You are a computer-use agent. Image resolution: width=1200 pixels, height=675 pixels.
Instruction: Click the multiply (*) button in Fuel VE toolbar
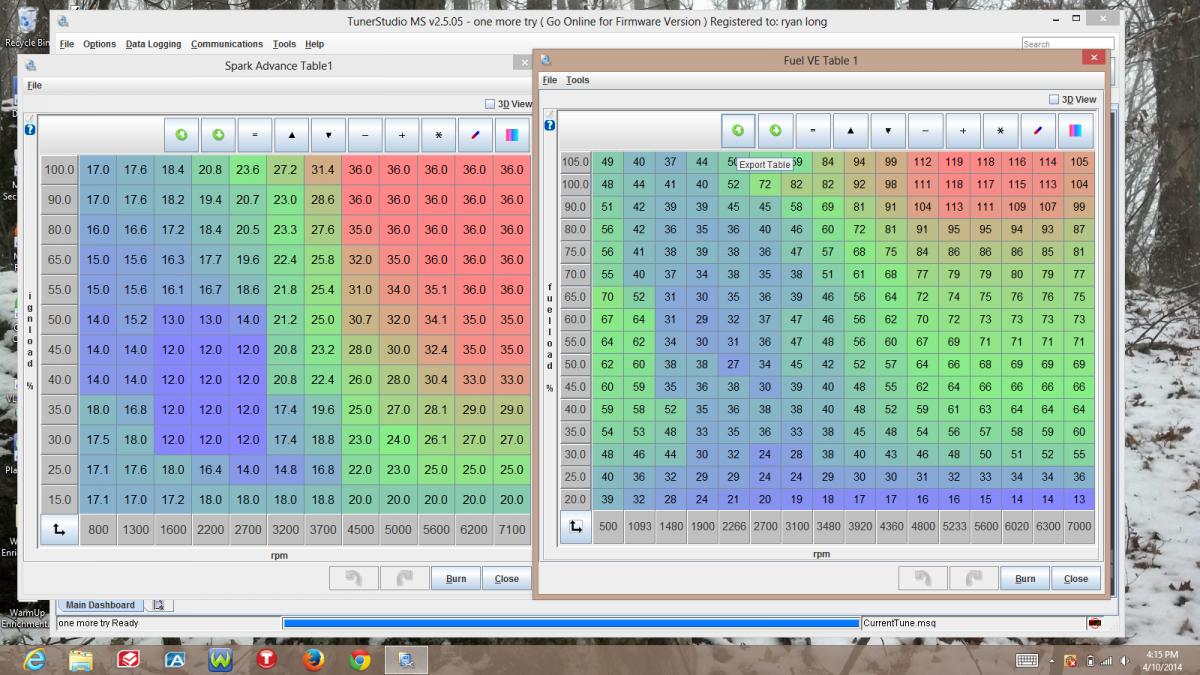1000,130
